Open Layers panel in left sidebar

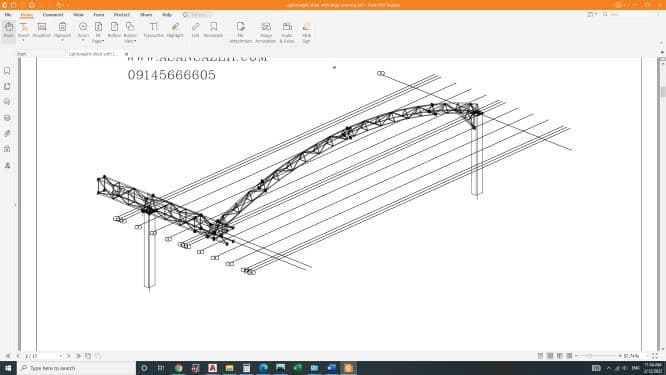[7, 118]
